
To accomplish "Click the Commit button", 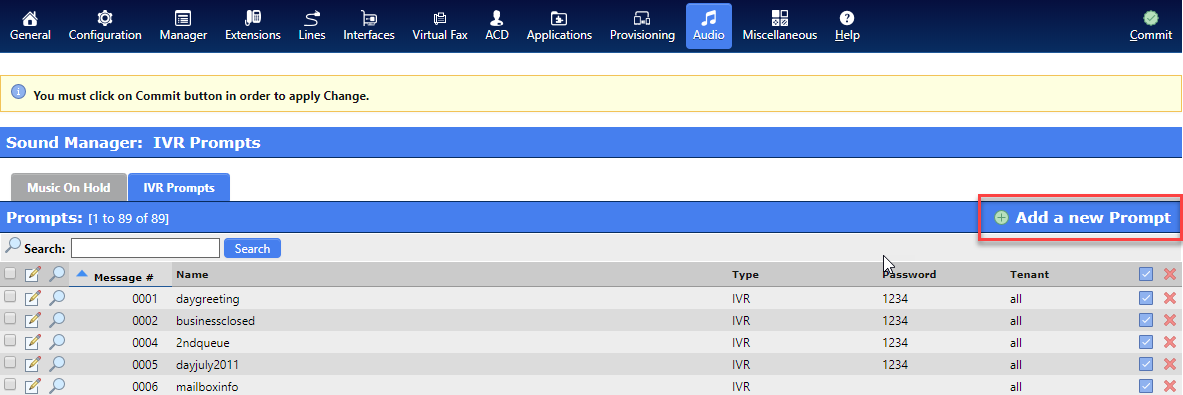I will tap(1151, 26).
